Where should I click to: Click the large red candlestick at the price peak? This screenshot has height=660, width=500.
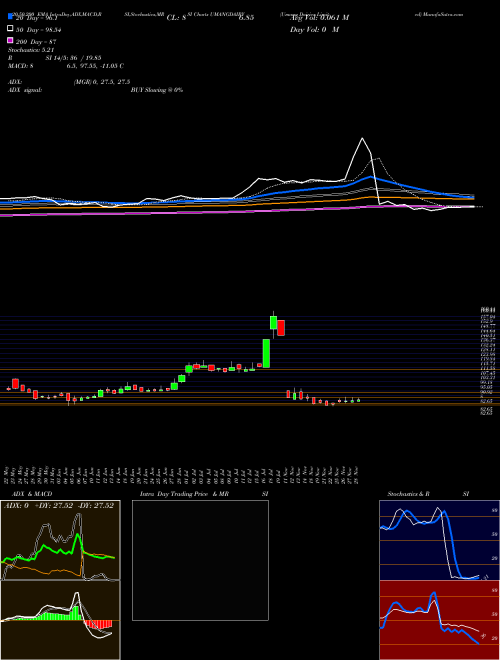[x=281, y=328]
